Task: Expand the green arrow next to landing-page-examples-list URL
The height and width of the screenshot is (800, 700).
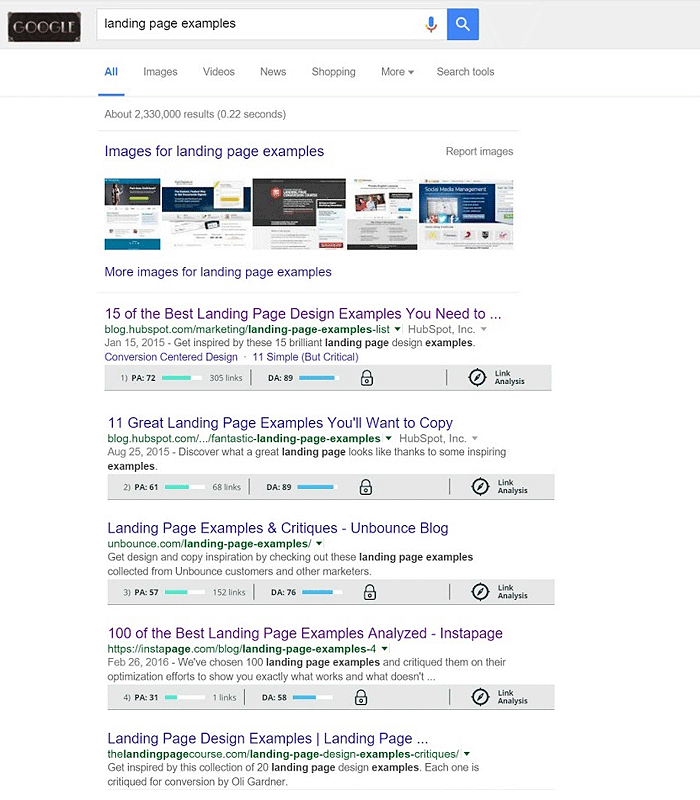Action: click(397, 330)
